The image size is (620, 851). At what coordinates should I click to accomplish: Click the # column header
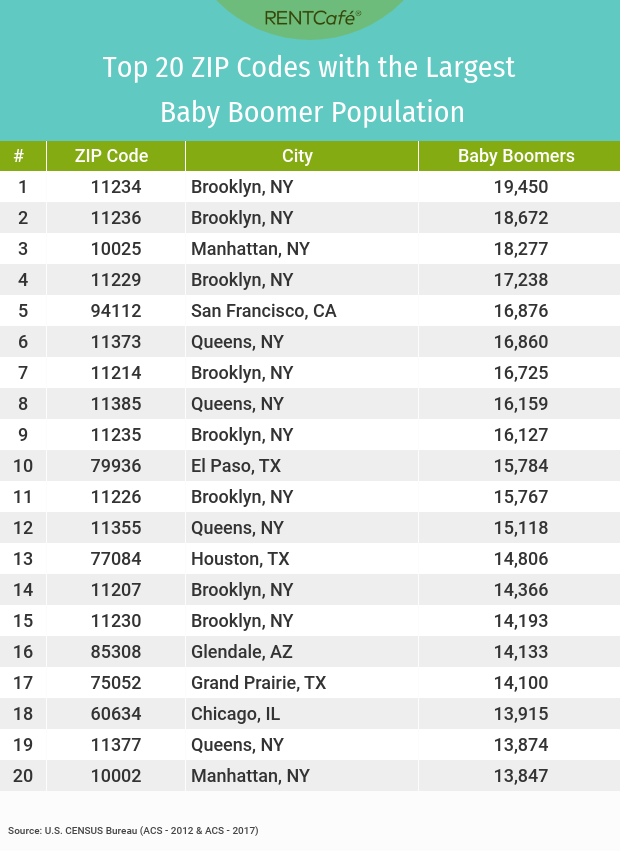tap(19, 156)
